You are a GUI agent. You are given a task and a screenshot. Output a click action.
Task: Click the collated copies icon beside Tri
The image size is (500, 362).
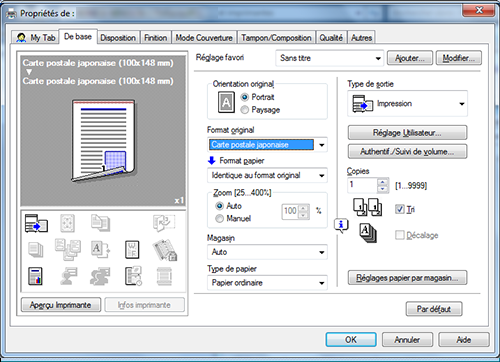368,207
